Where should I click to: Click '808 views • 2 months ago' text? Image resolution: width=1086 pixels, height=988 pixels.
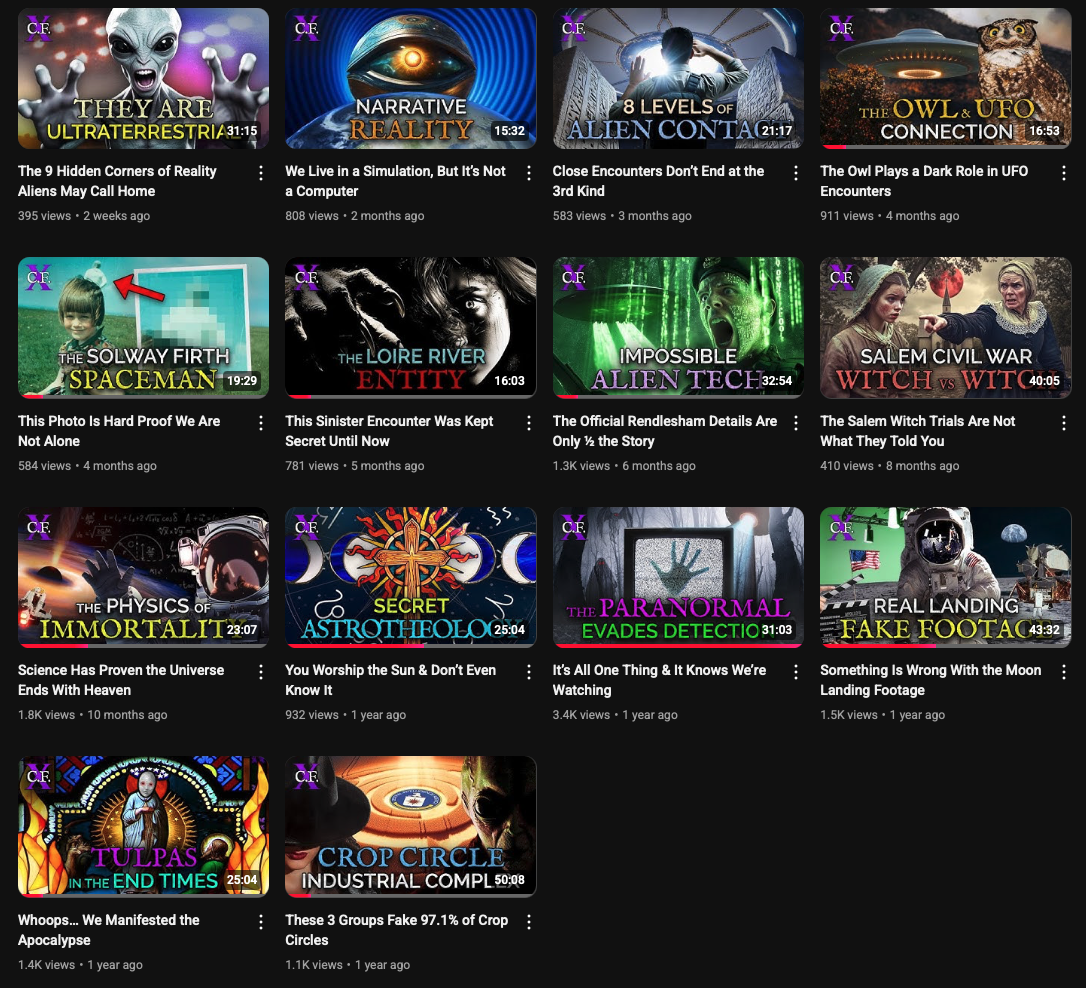[355, 215]
